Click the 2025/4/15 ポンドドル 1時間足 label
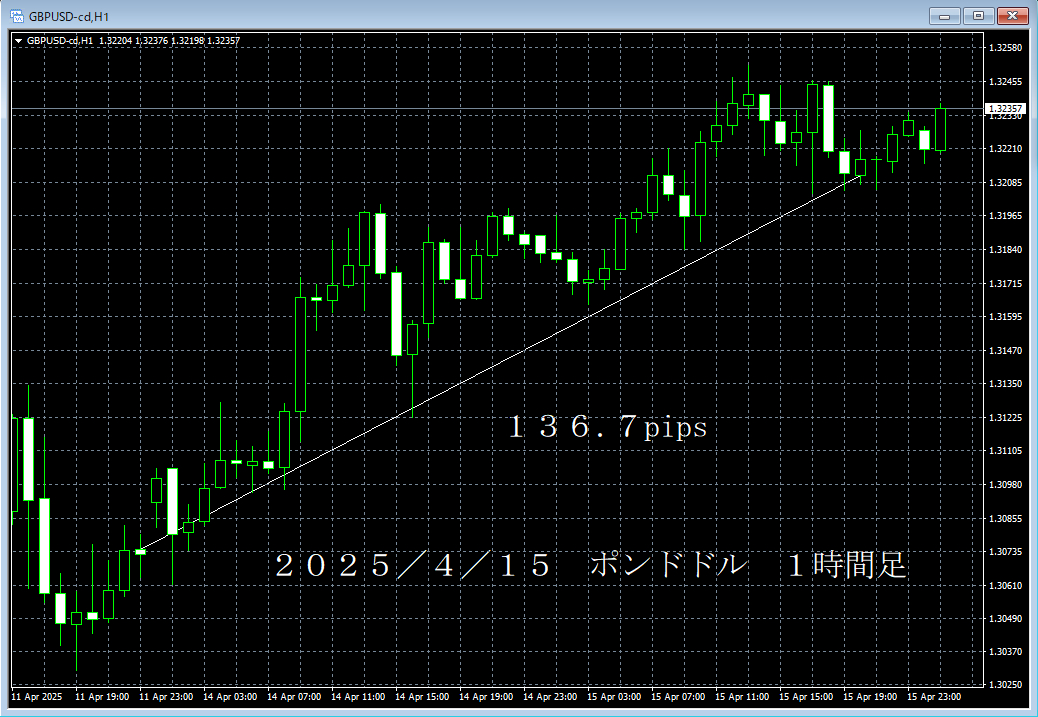1038x717 pixels. click(590, 565)
